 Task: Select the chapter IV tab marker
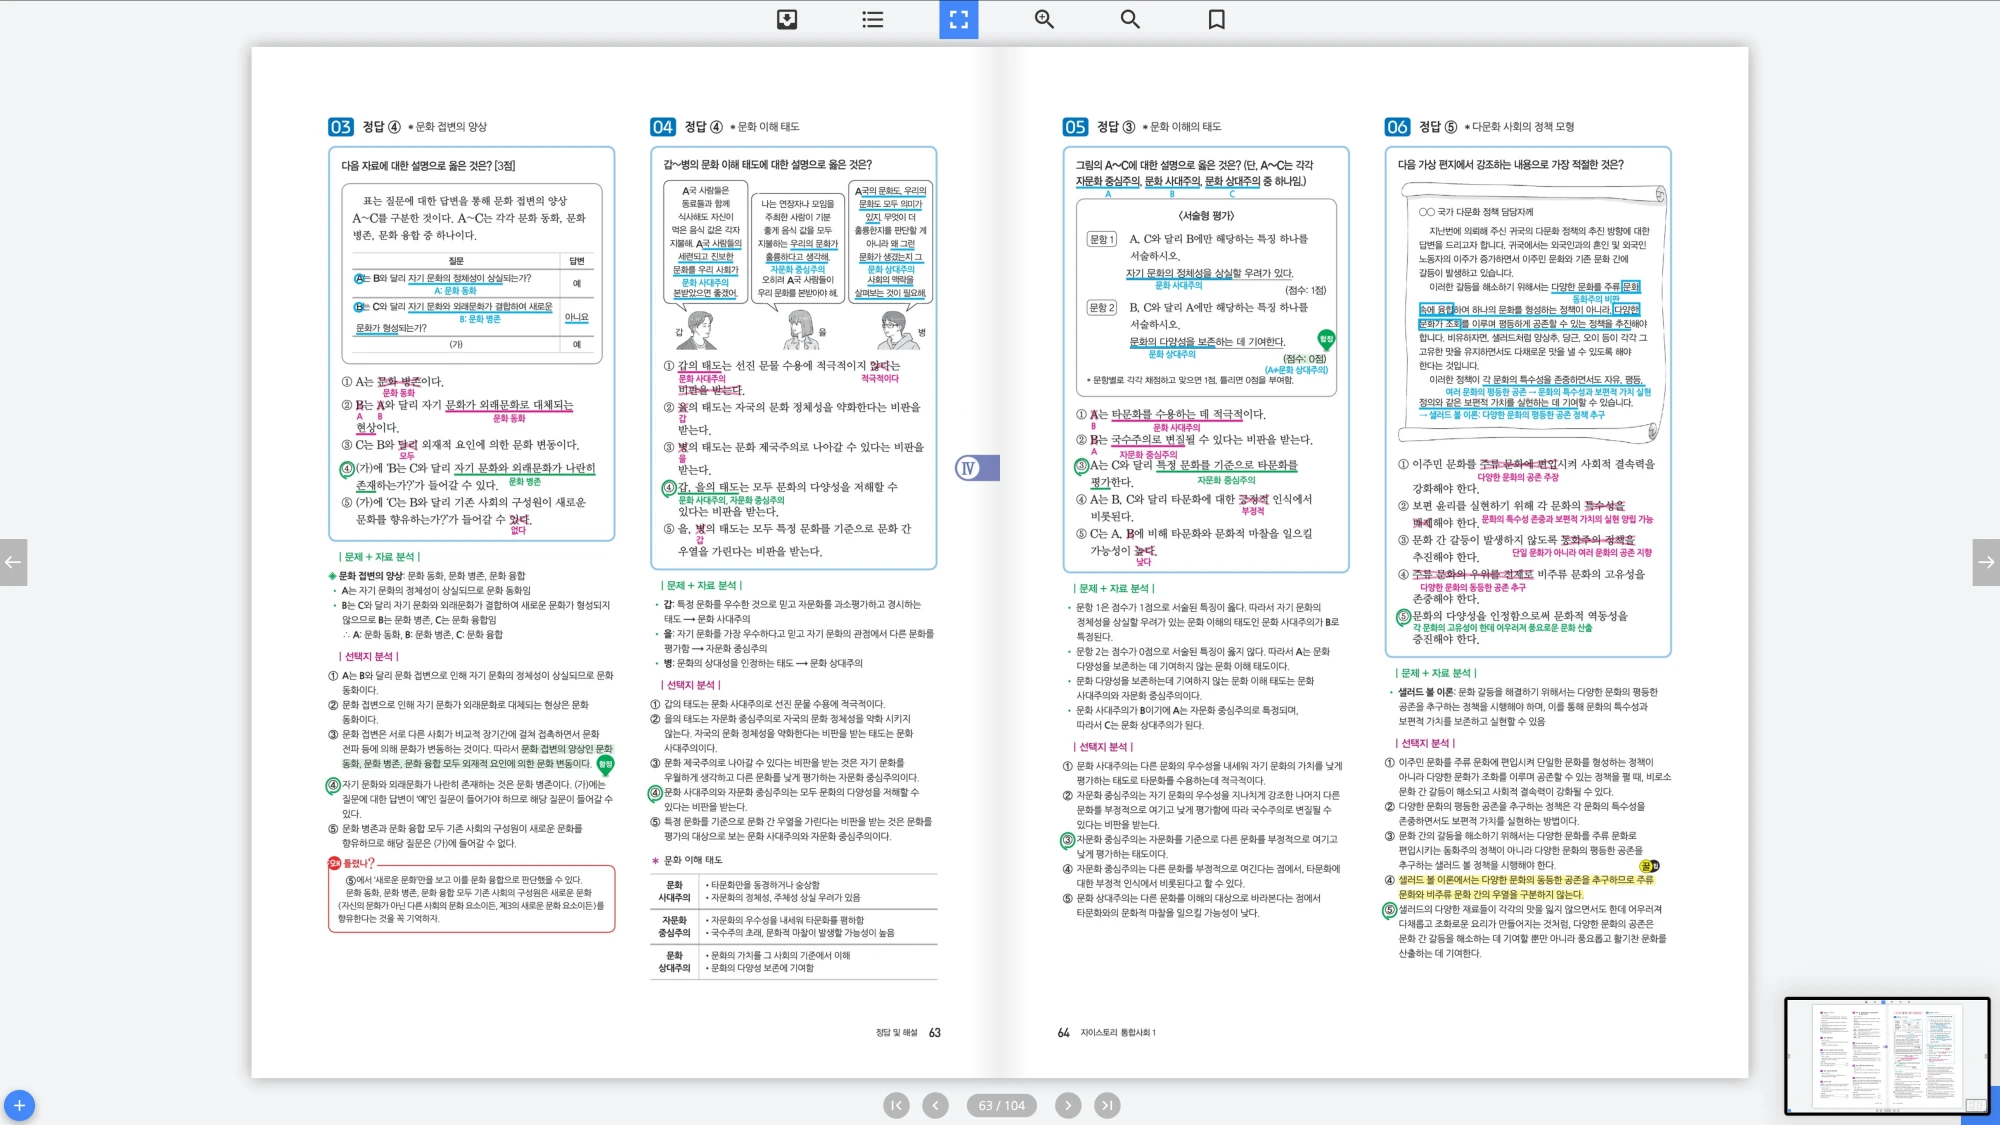[x=977, y=468]
